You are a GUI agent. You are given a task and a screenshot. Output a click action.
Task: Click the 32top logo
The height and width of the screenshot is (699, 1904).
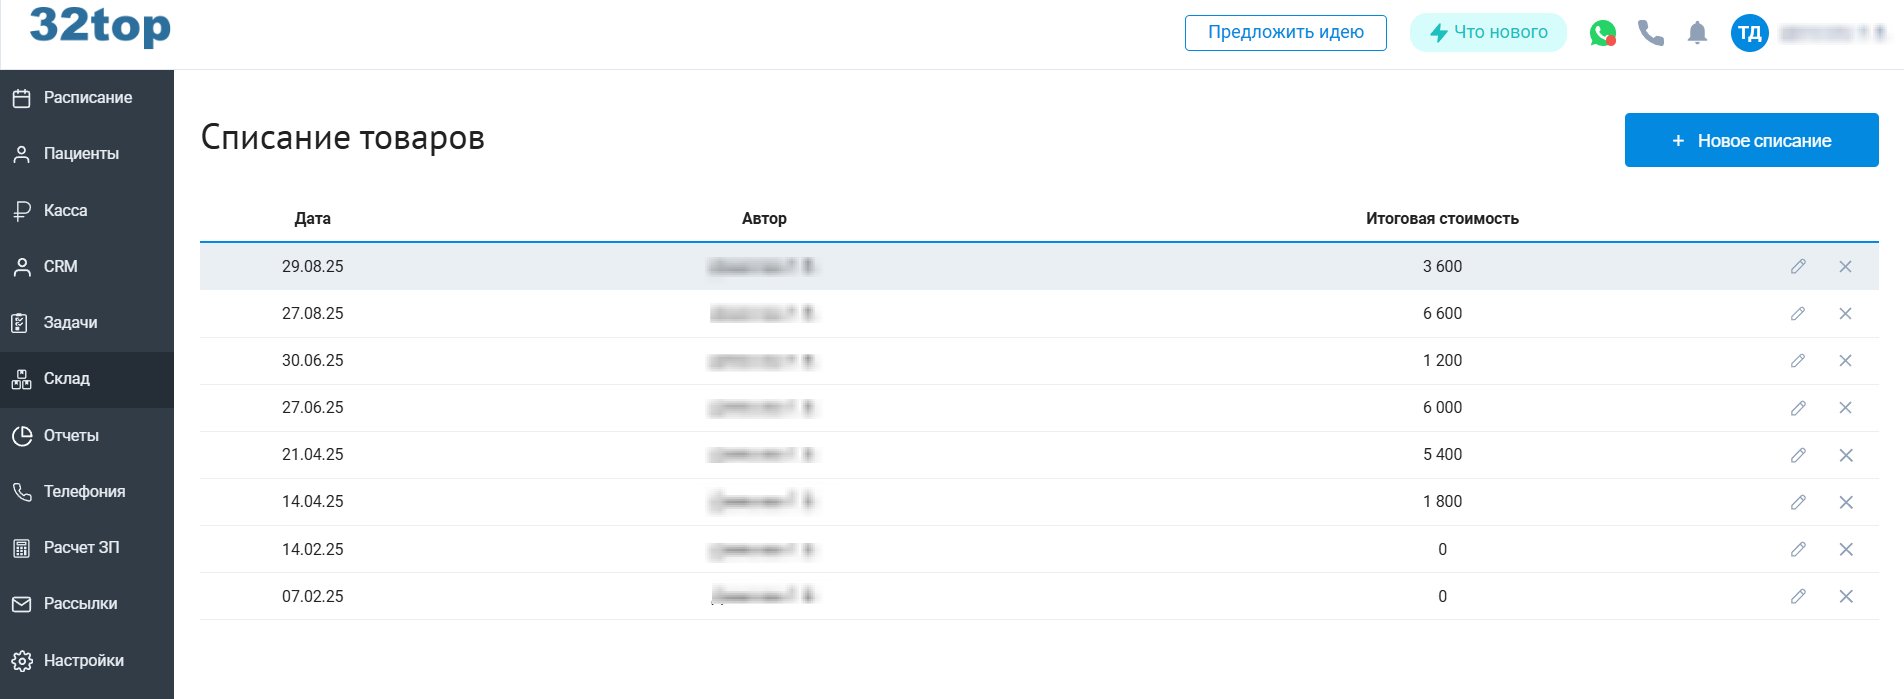pyautogui.click(x=100, y=26)
